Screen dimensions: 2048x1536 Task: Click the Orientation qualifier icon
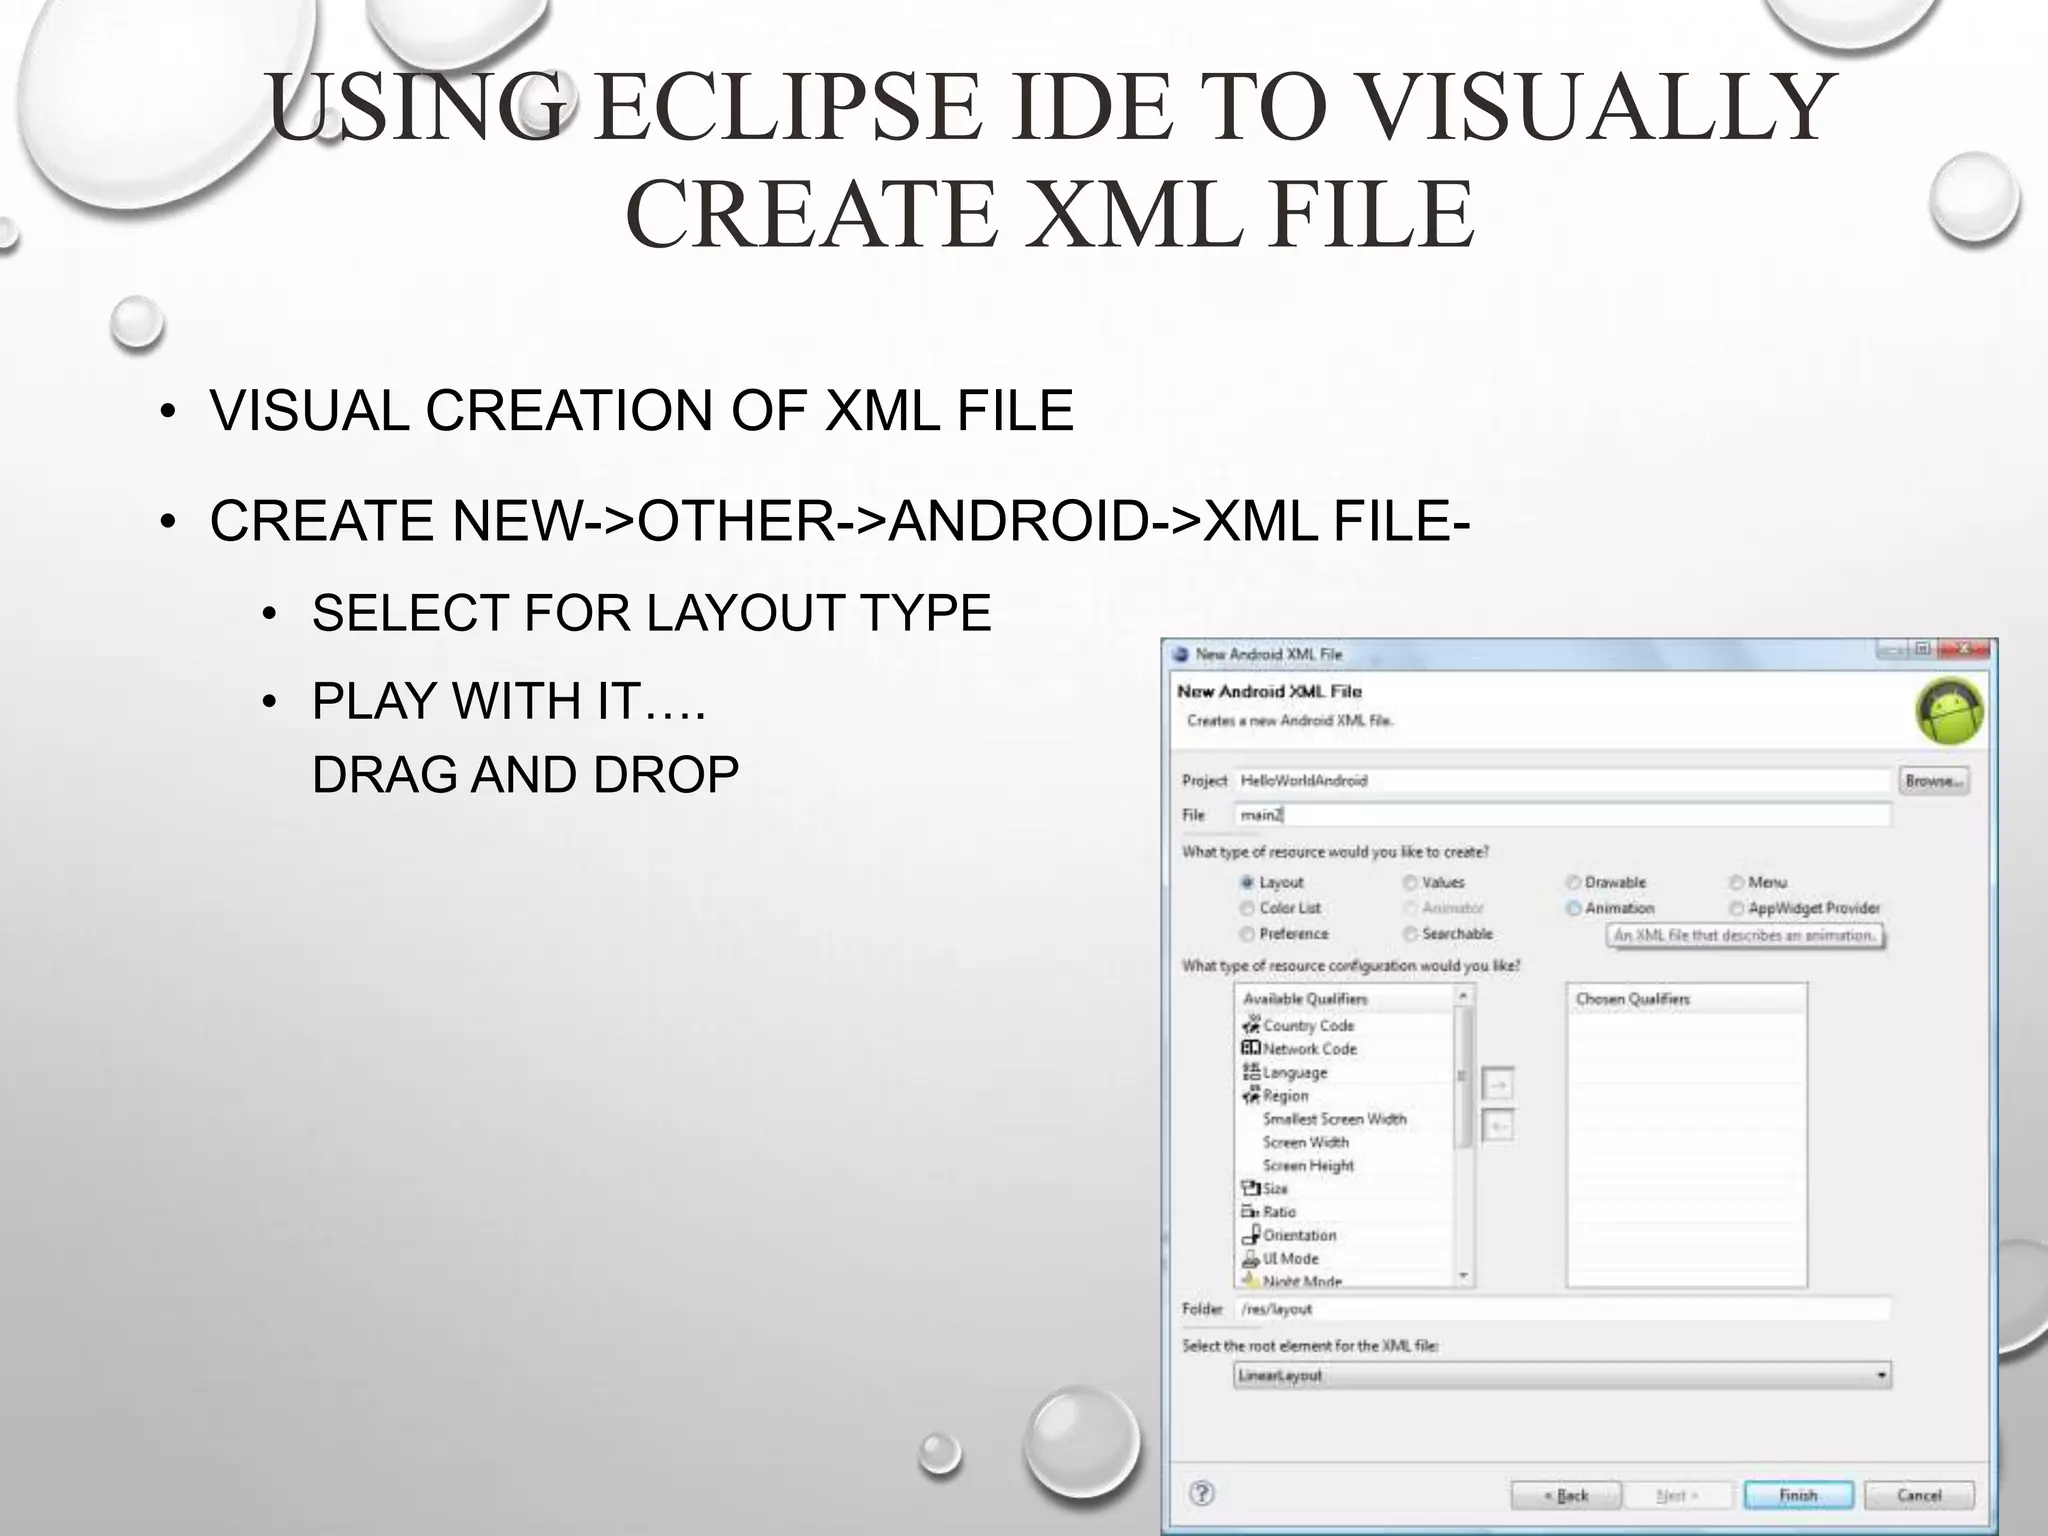(1251, 1234)
